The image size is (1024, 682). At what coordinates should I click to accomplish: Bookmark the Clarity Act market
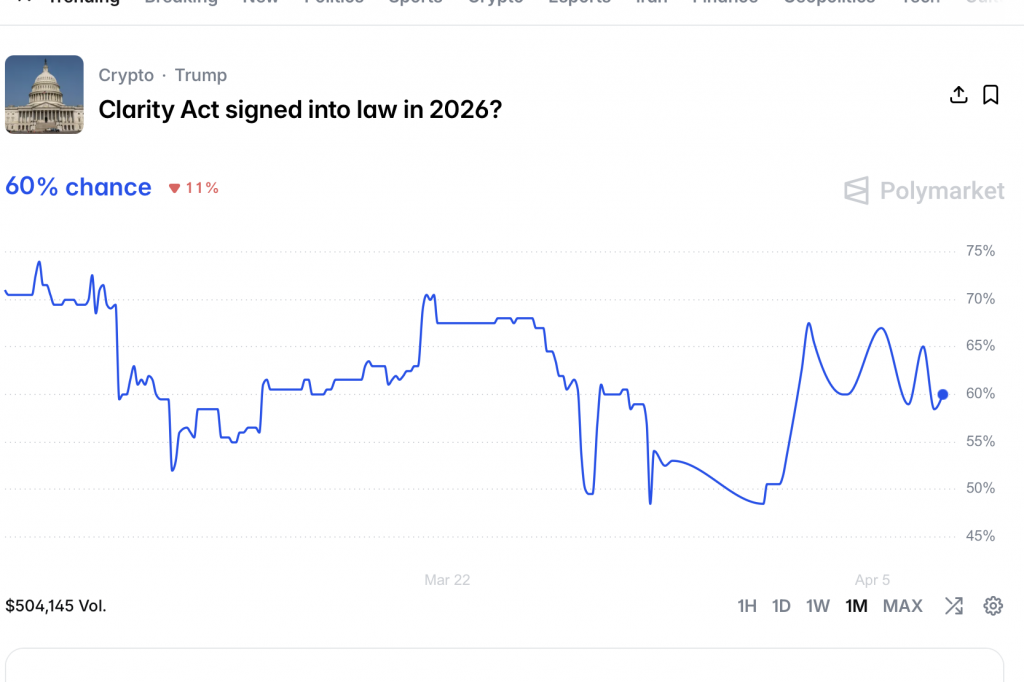tap(991, 95)
